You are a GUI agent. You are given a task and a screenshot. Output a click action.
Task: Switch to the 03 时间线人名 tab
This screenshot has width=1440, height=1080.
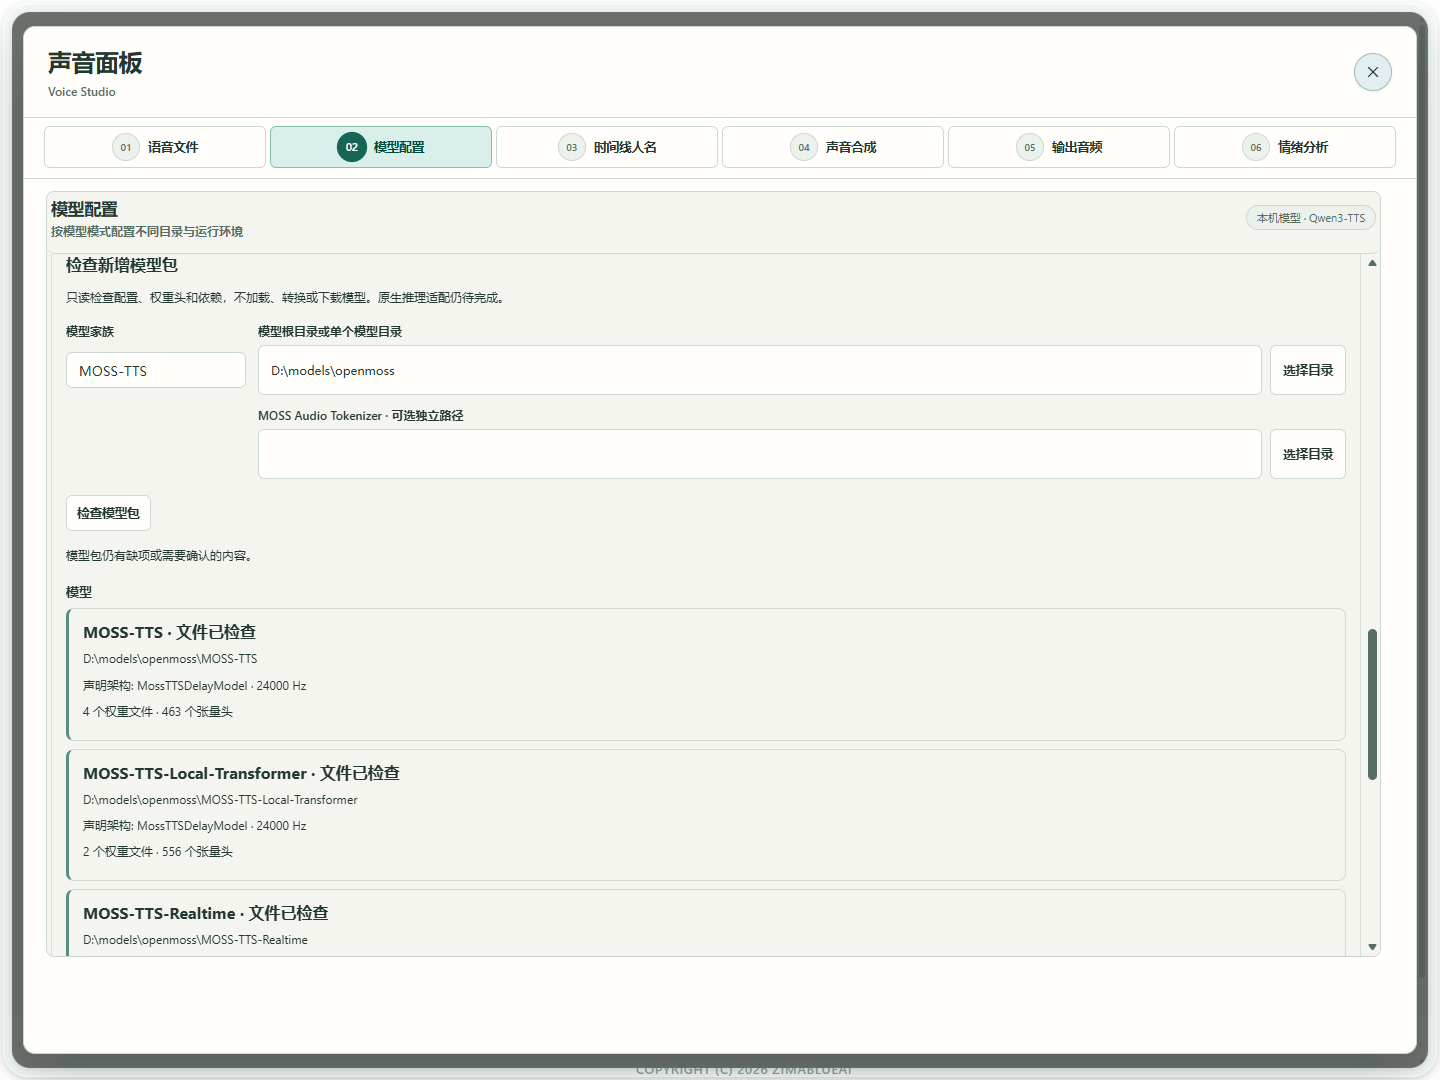point(607,147)
